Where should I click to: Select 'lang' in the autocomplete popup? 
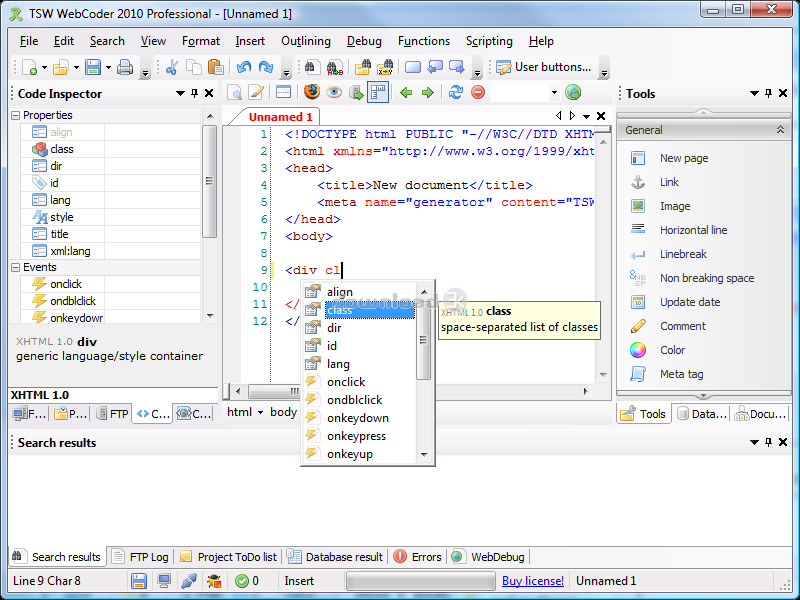(x=338, y=364)
